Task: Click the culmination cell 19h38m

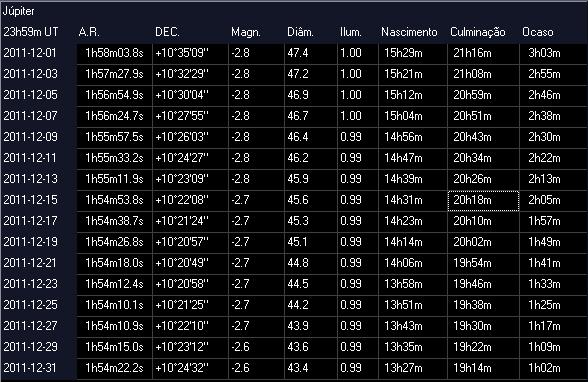Action: click(483, 305)
